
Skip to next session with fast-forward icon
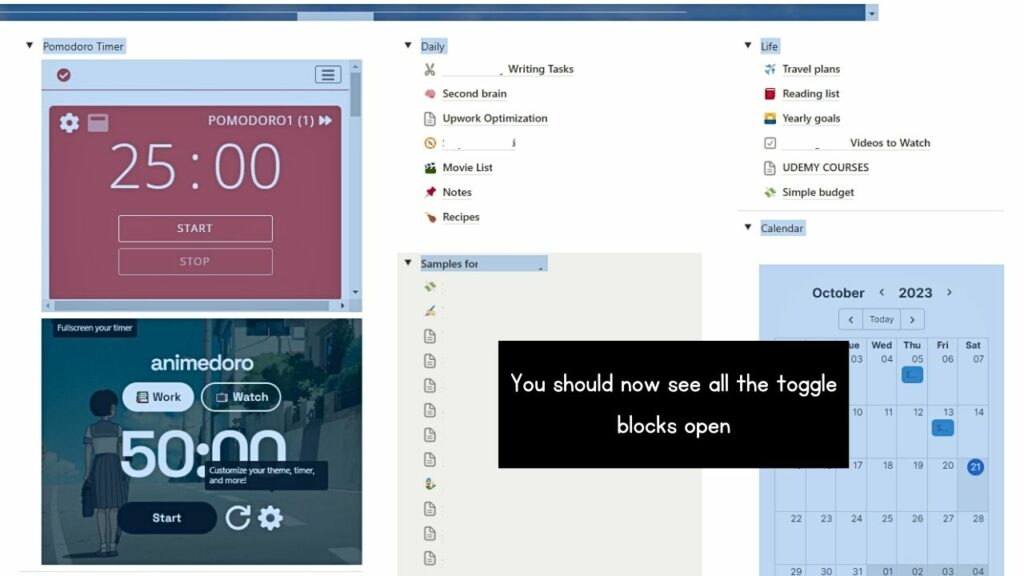(326, 121)
